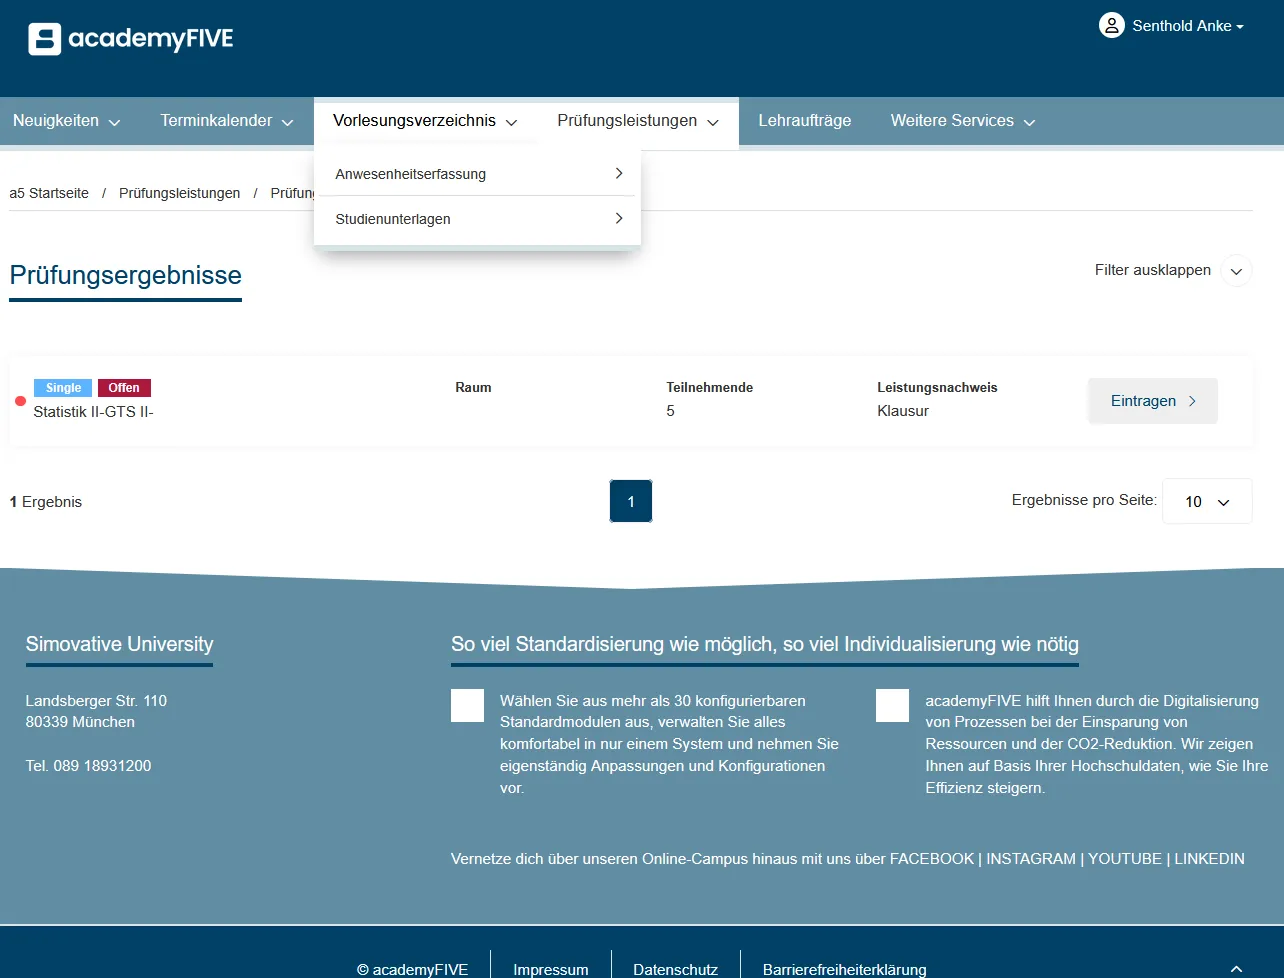Go to results page 1
The width and height of the screenshot is (1284, 978).
631,501
